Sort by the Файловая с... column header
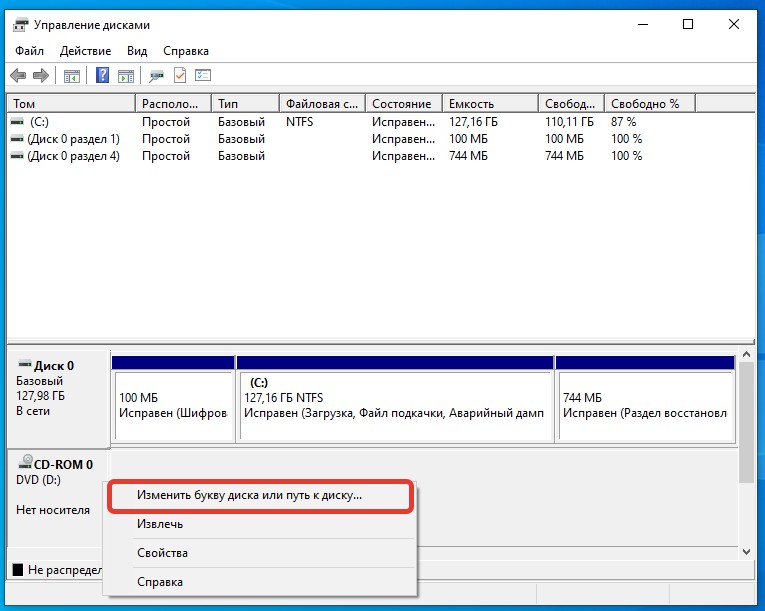Viewport: 765px width, 611px height. point(322,104)
